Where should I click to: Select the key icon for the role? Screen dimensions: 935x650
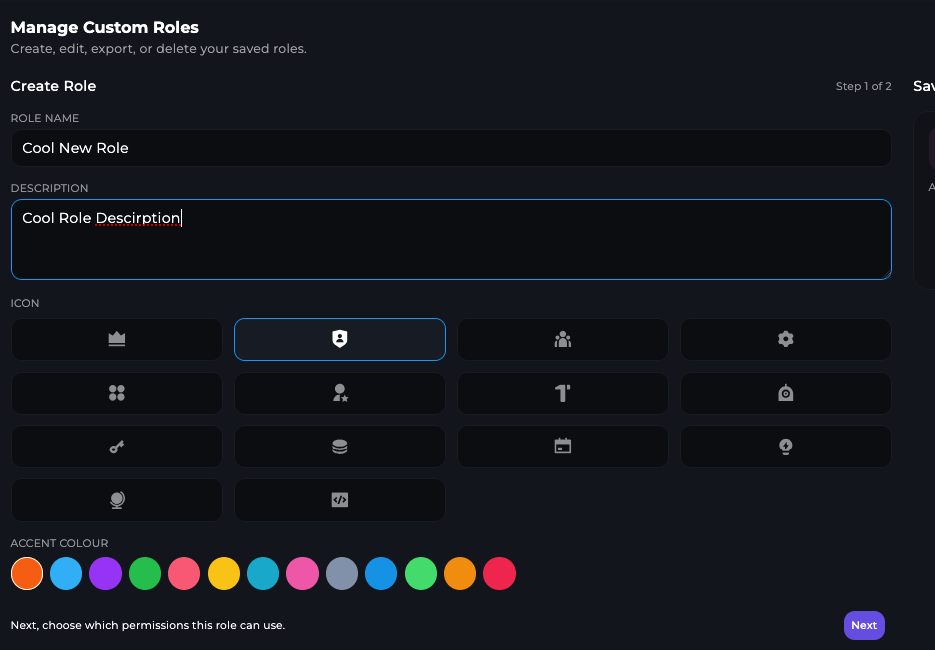point(116,447)
